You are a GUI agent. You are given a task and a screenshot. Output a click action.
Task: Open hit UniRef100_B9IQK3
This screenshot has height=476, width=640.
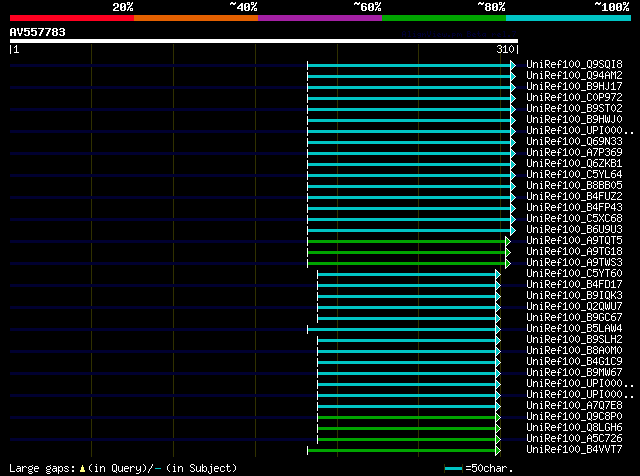tap(574, 296)
